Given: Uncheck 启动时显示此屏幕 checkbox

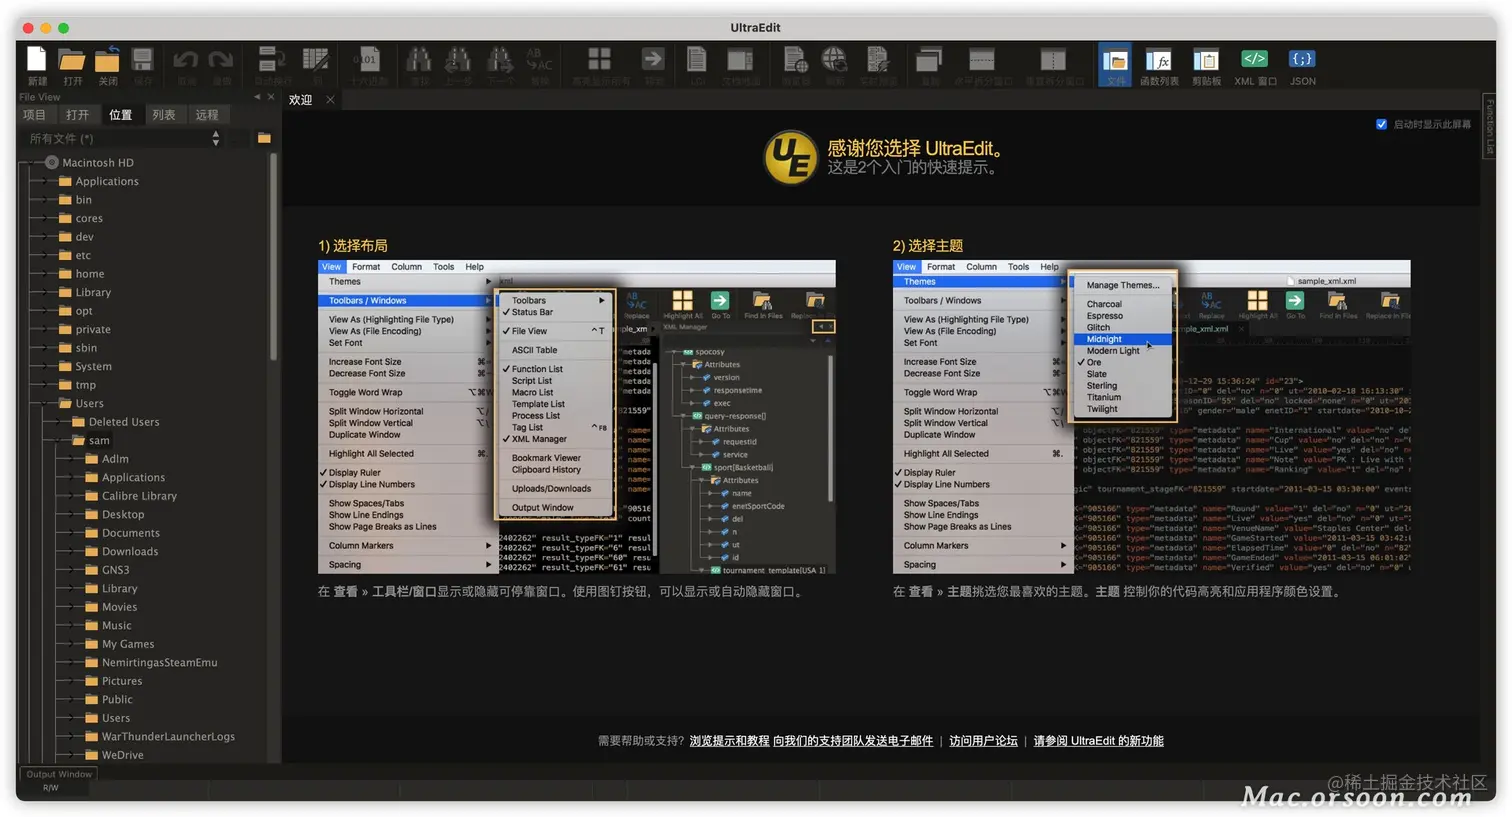Looking at the screenshot, I should [1381, 124].
